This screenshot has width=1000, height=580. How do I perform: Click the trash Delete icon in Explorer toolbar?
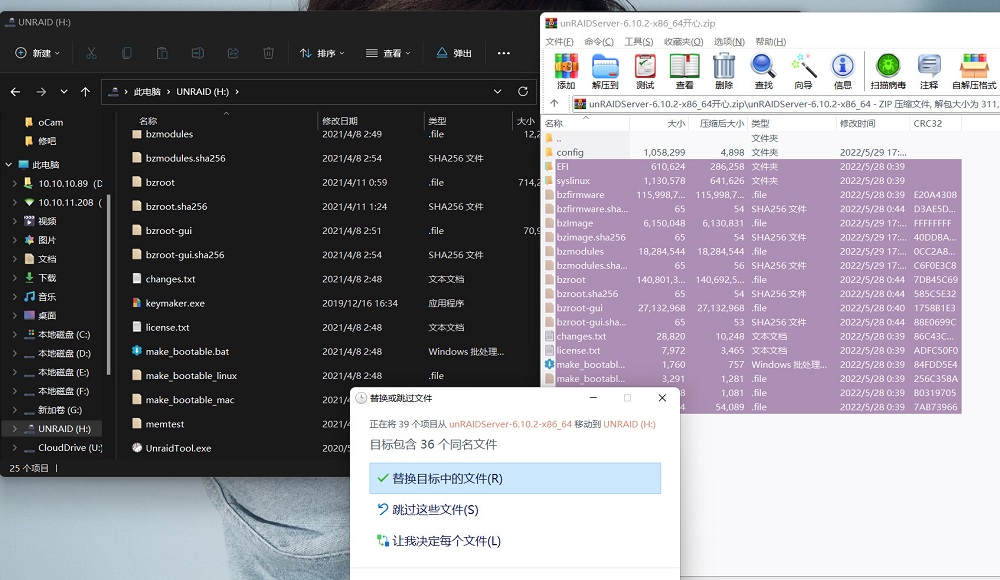pos(268,53)
